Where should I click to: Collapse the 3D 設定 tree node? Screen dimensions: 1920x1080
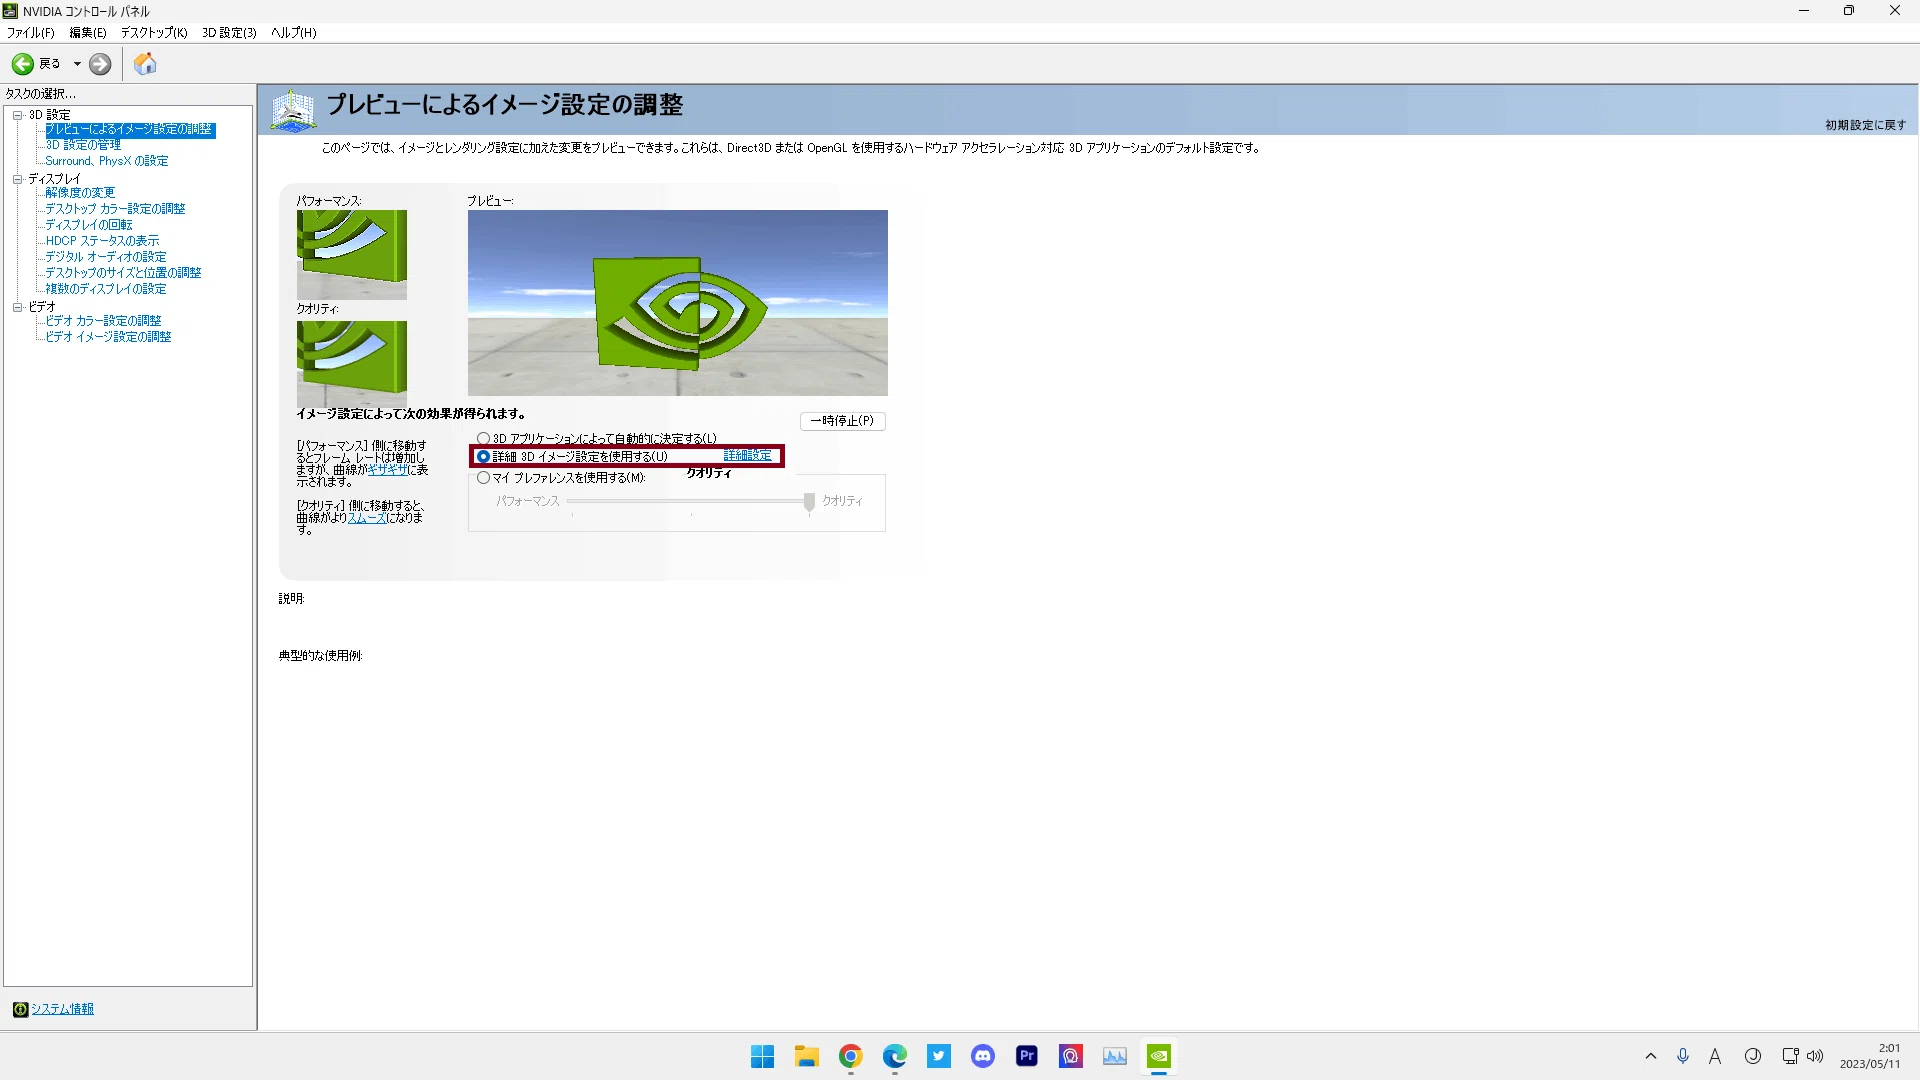[x=17, y=115]
